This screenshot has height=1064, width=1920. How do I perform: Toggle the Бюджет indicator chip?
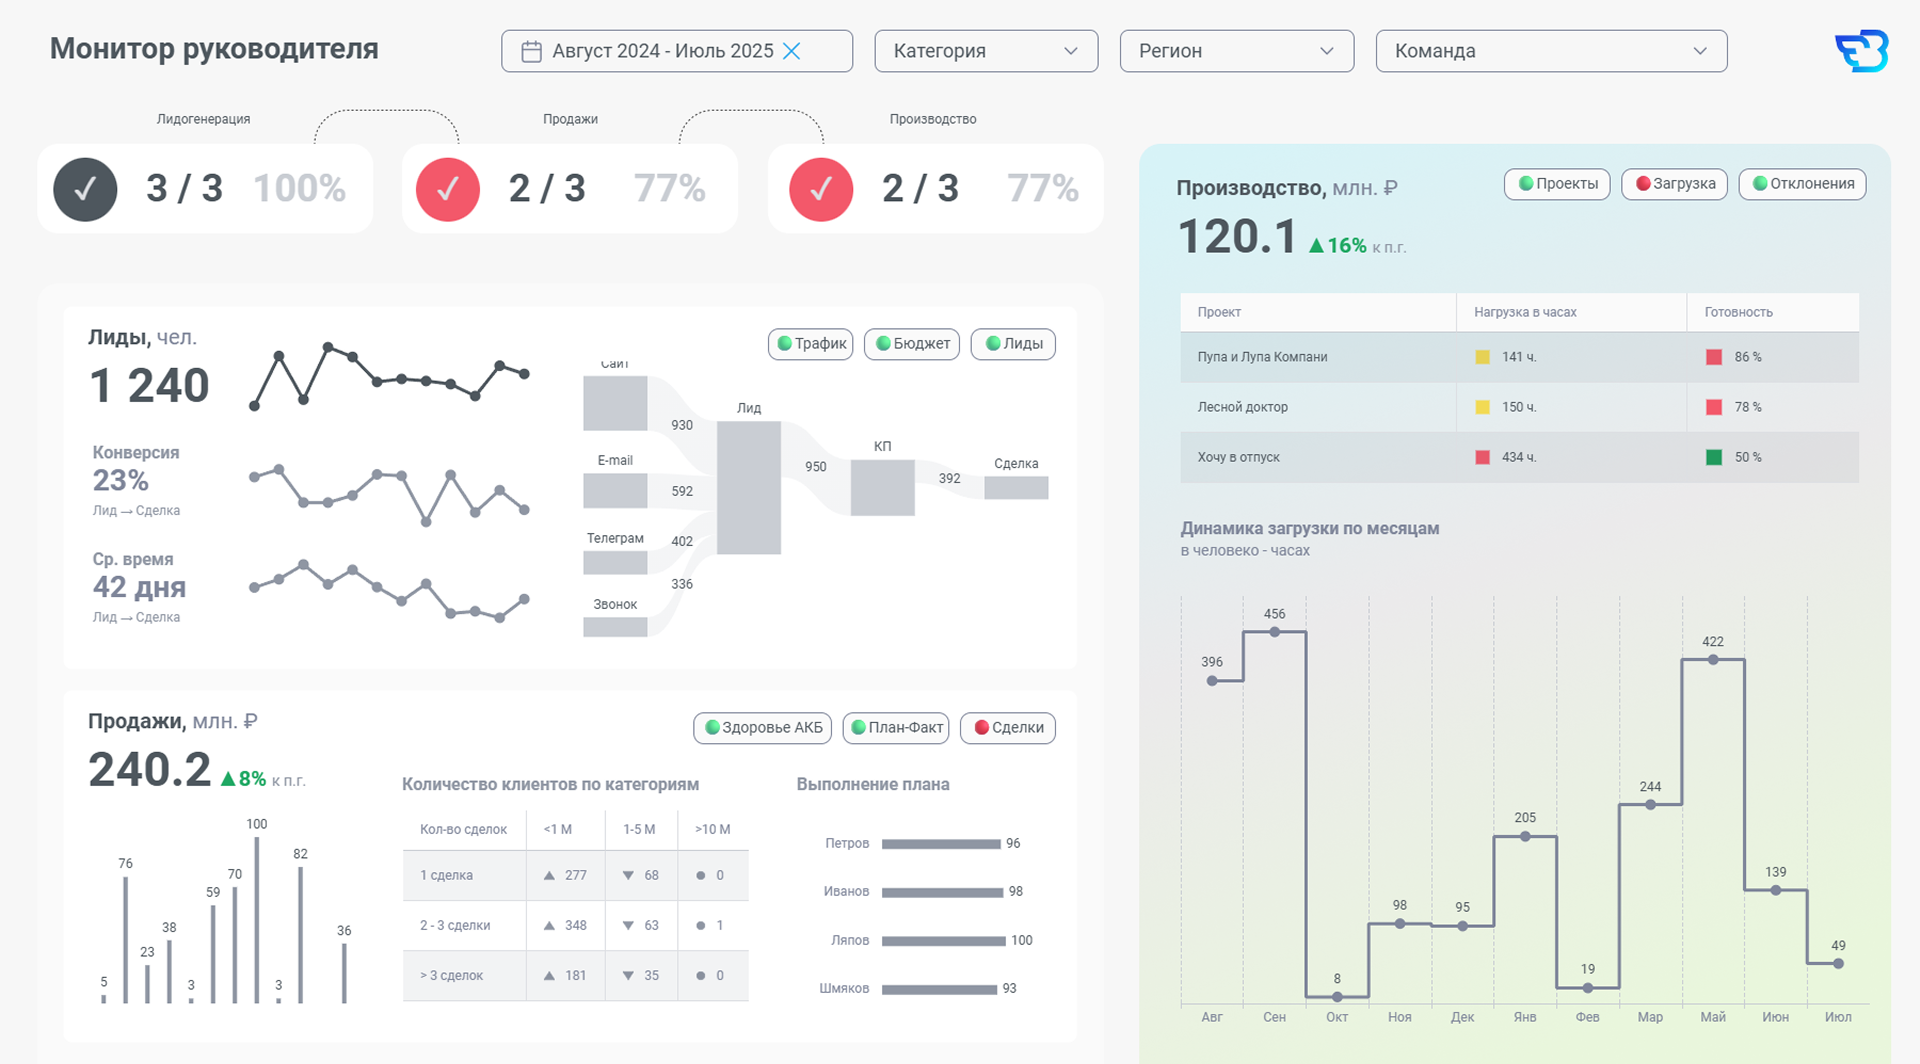pos(912,344)
